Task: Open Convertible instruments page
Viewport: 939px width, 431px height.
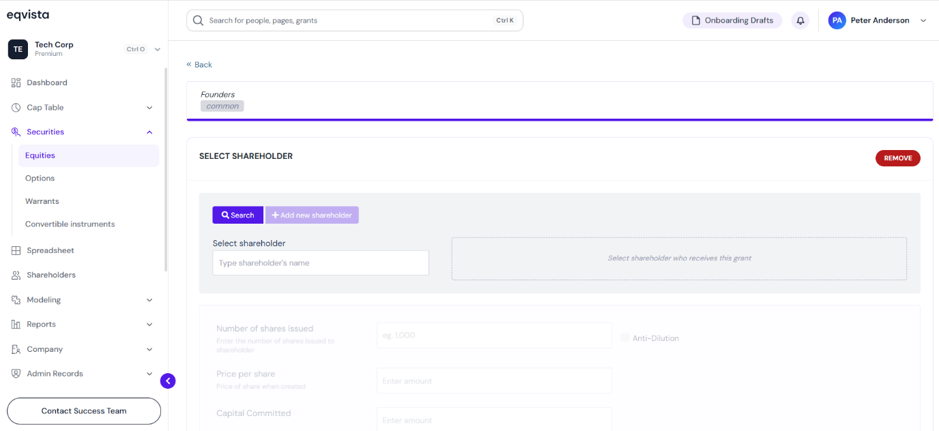Action: coord(70,224)
